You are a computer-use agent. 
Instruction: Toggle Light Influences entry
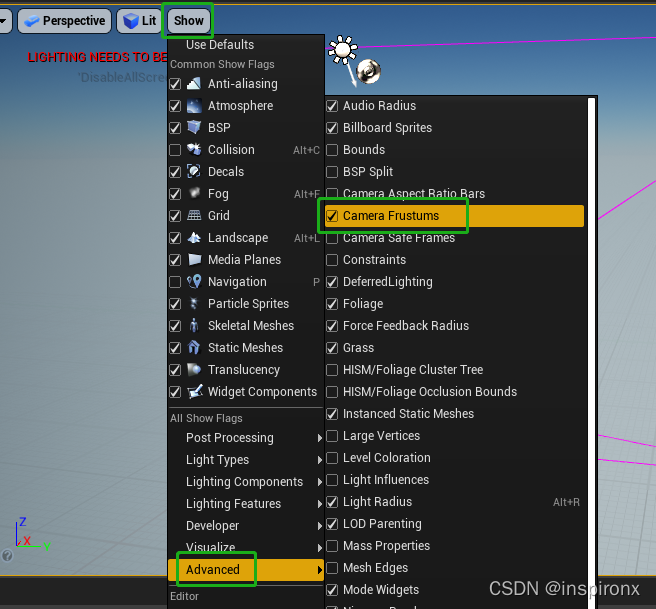[x=455, y=480]
